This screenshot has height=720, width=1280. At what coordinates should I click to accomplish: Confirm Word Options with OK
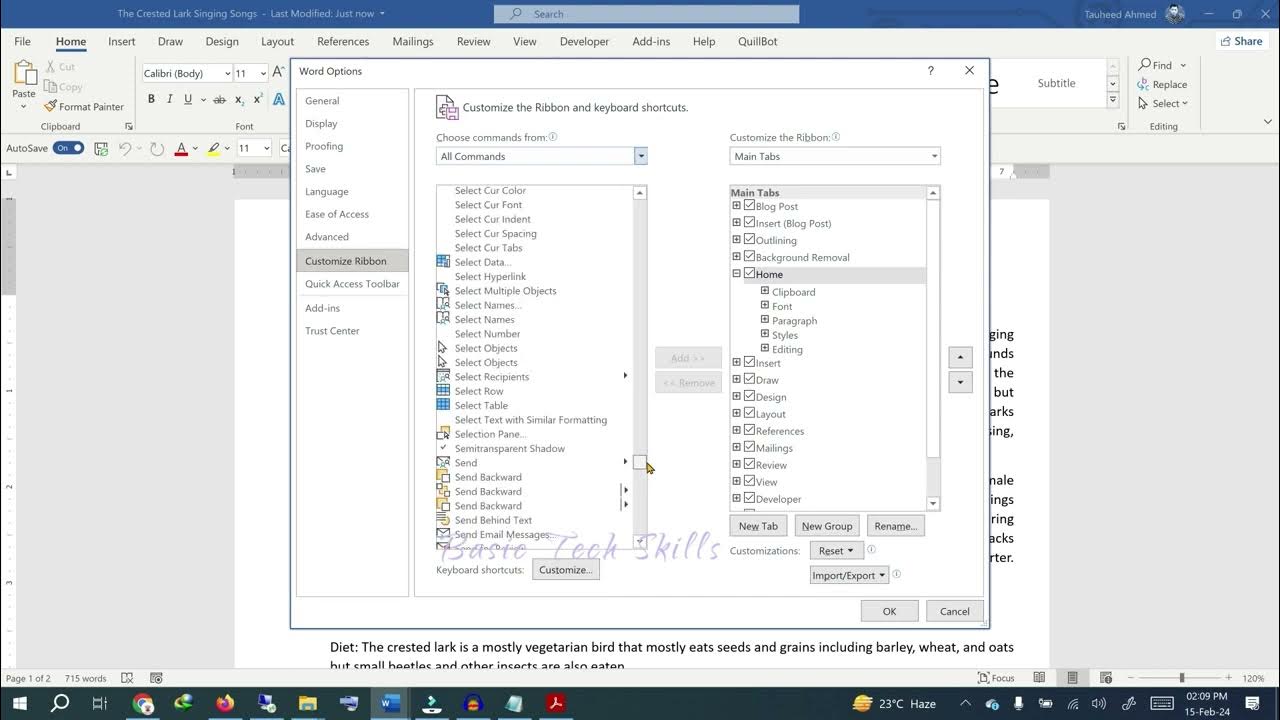click(x=889, y=611)
